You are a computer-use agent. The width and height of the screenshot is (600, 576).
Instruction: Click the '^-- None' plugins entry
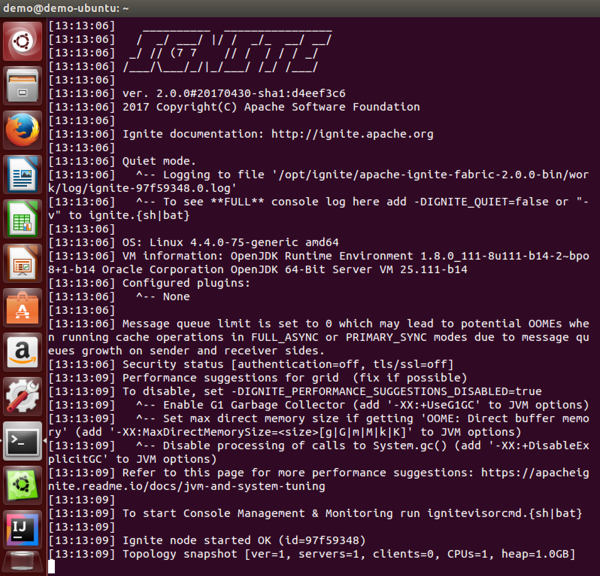[x=163, y=297]
